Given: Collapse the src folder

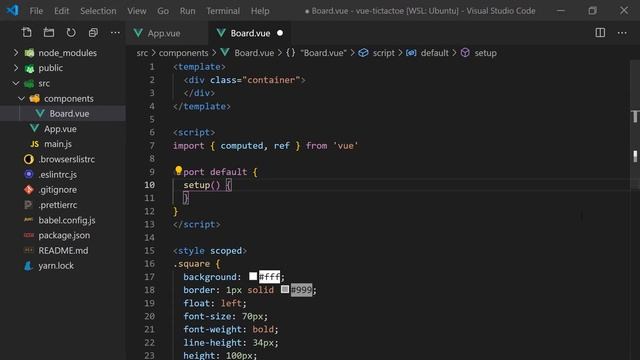Looking at the screenshot, I should [x=16, y=83].
